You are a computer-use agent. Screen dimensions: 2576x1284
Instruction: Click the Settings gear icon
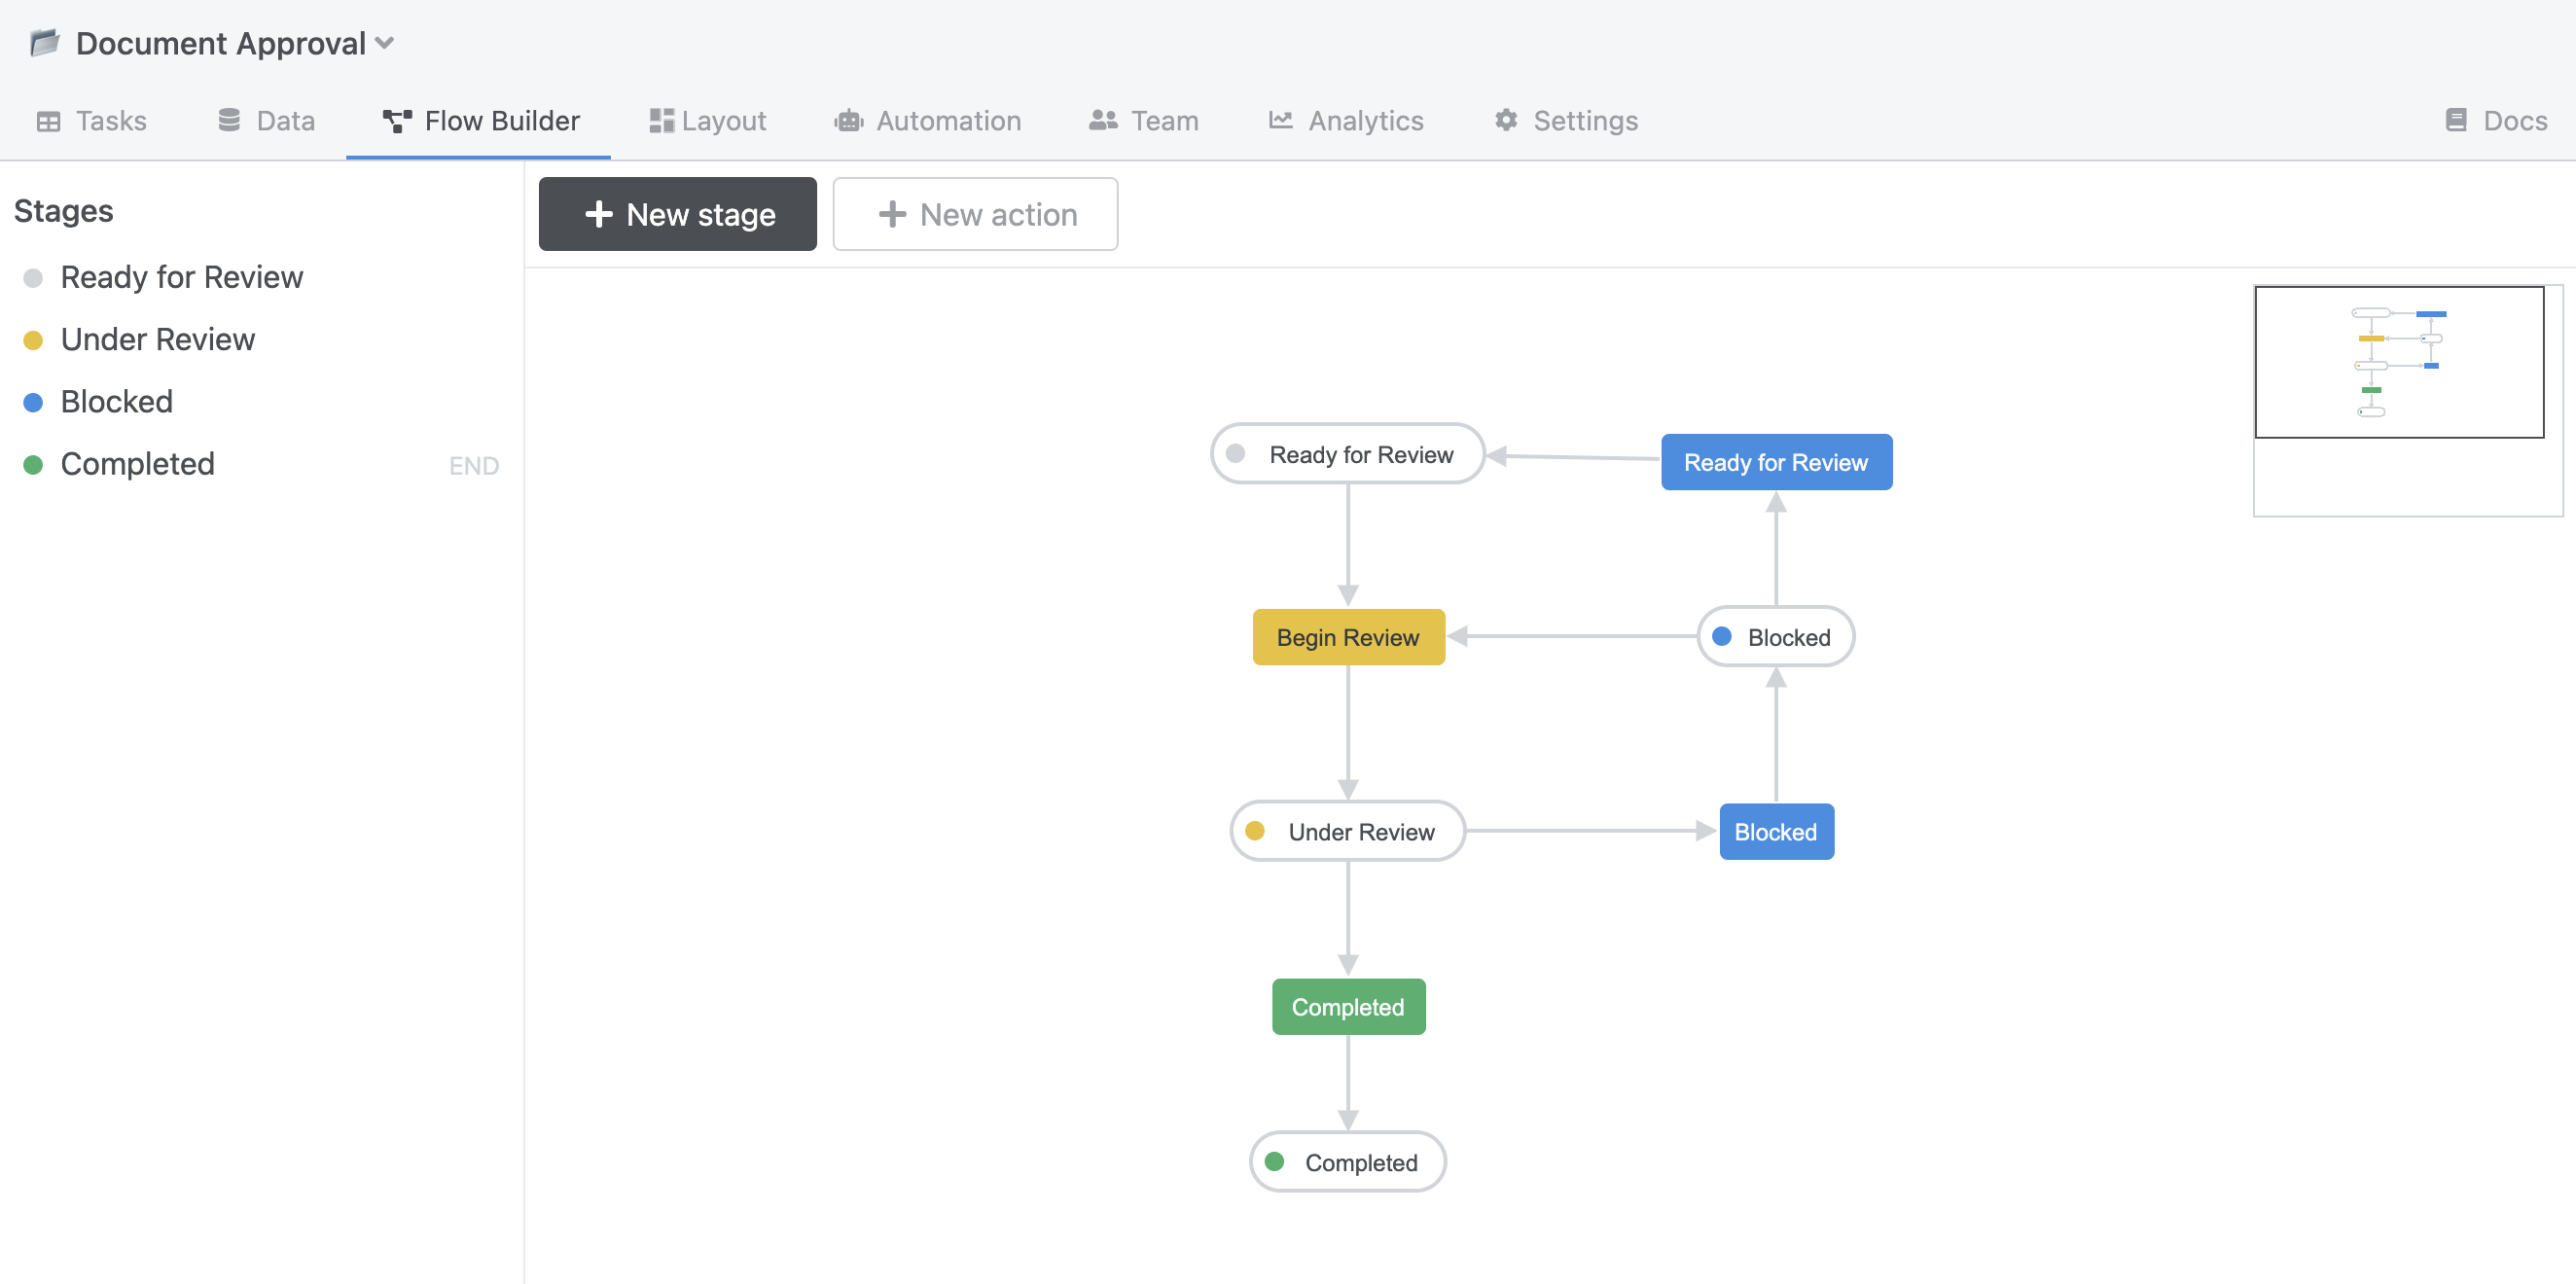click(1506, 120)
